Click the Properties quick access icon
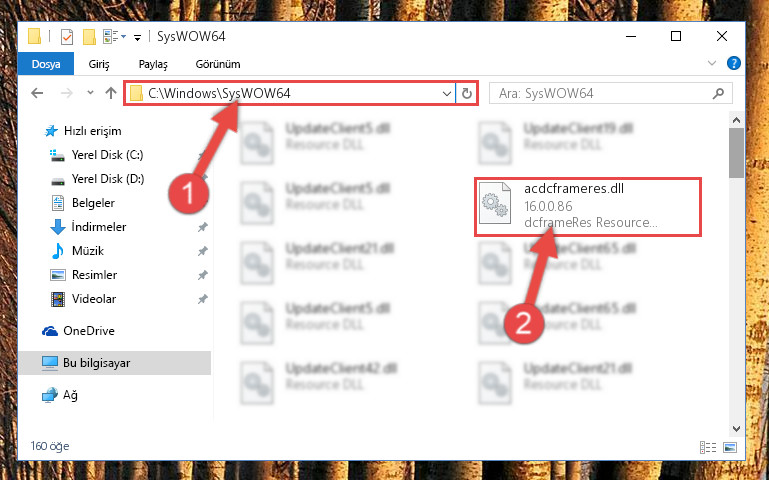Screen dimensions: 769x480 (67, 37)
